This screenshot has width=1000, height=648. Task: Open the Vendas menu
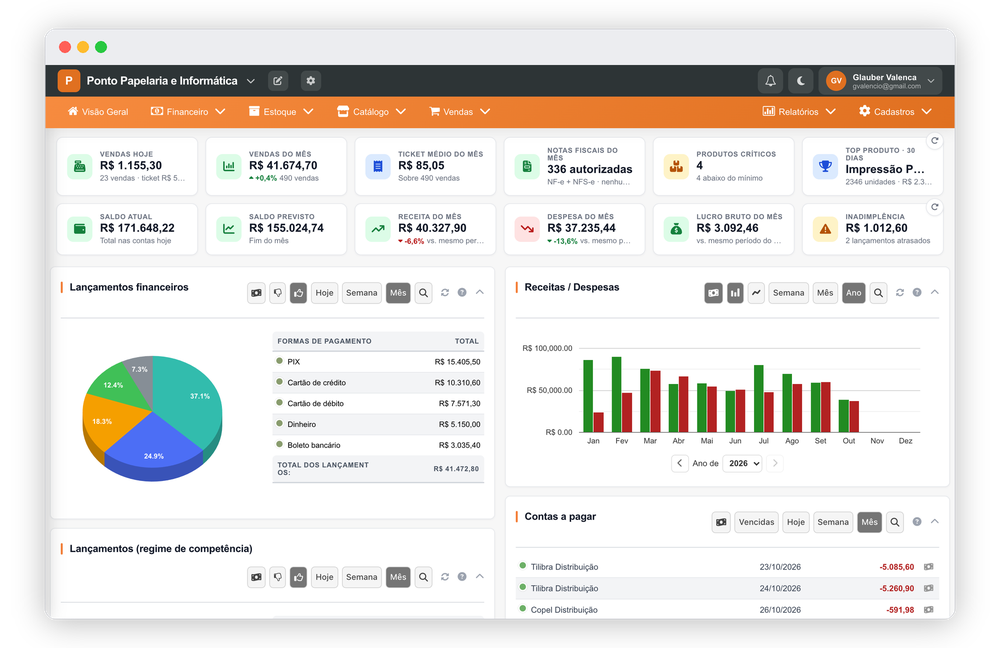click(x=460, y=112)
